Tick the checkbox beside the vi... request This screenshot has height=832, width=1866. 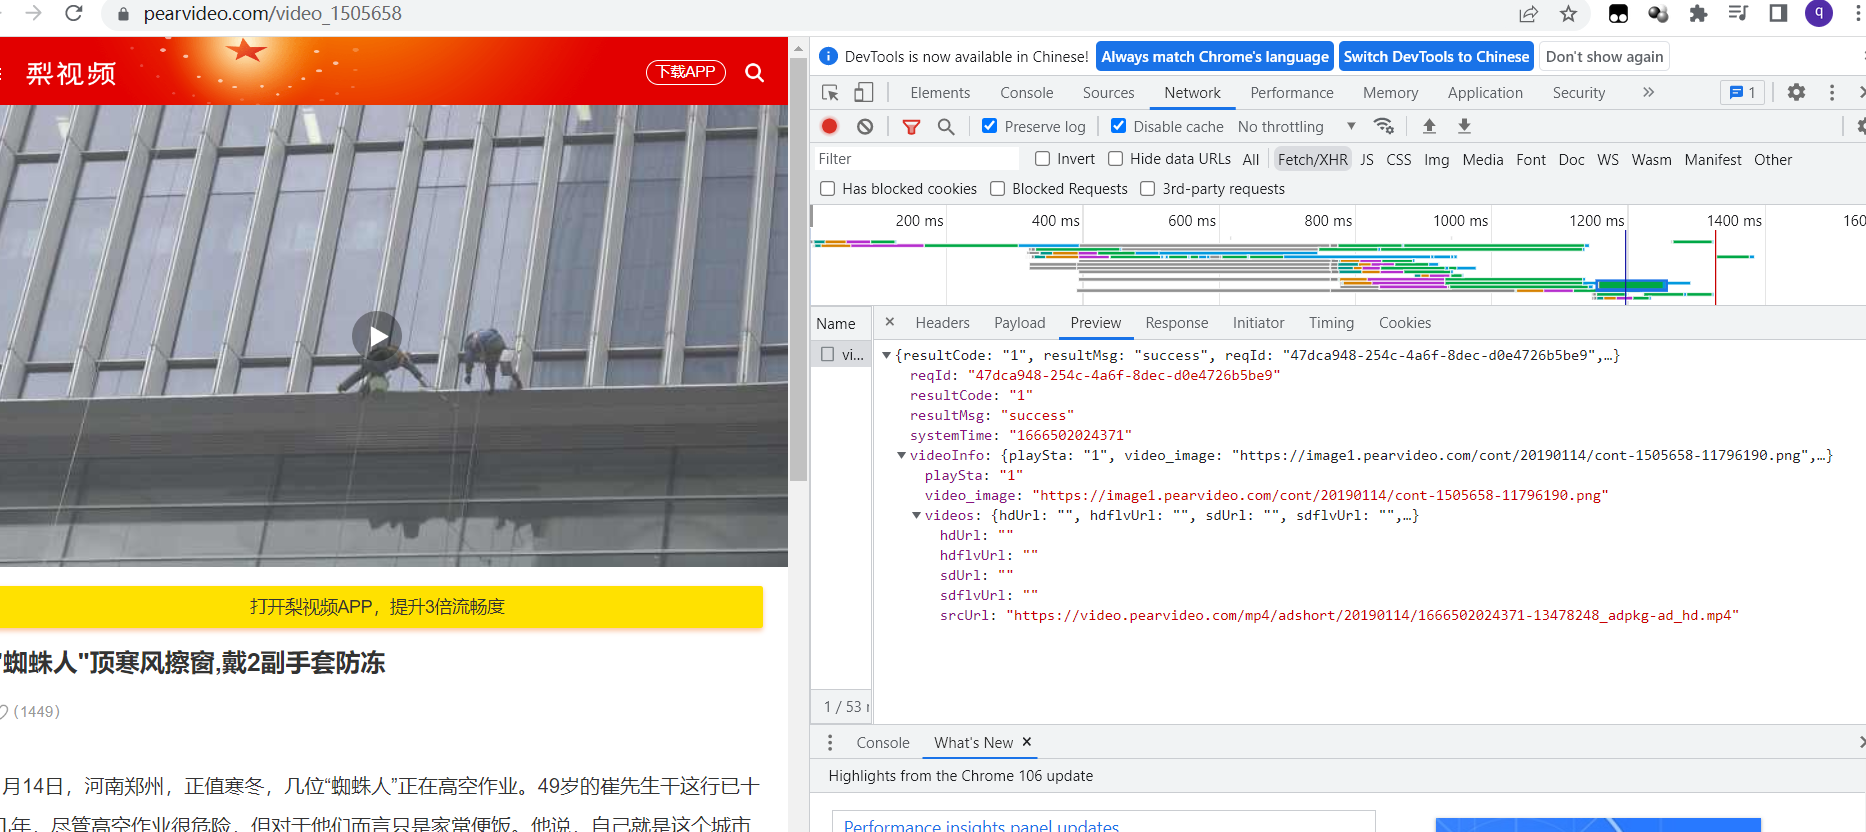point(828,354)
